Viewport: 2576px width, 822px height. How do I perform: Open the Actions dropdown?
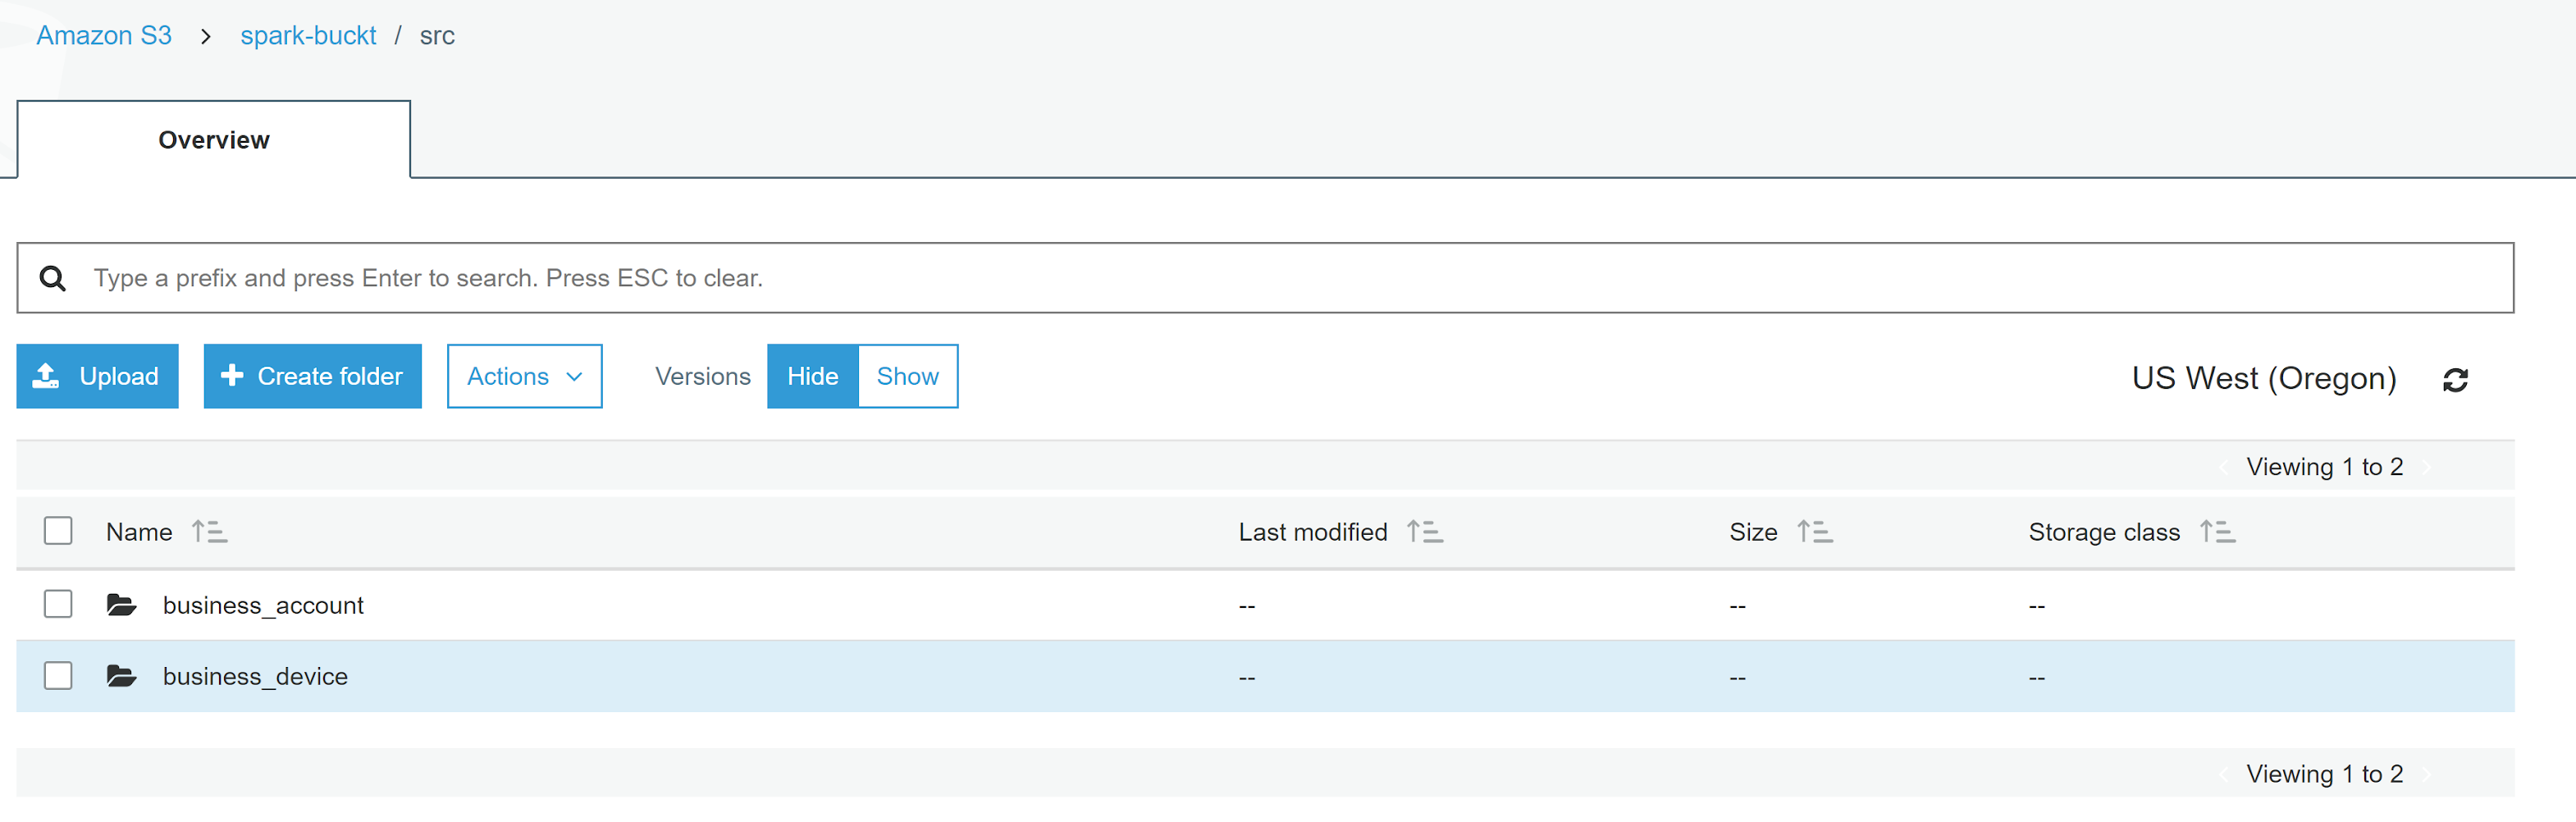point(524,376)
